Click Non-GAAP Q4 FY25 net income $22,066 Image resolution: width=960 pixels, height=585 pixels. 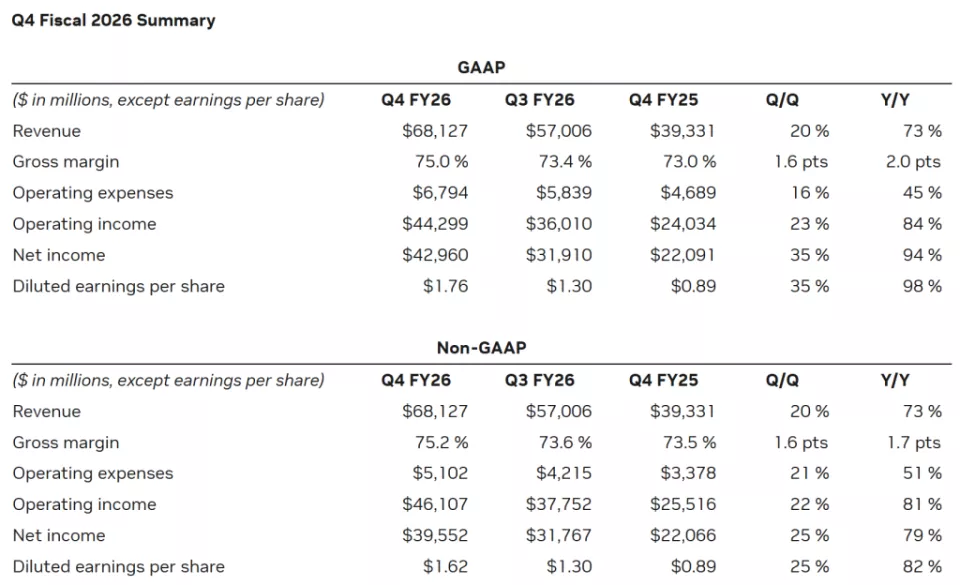pyautogui.click(x=683, y=535)
